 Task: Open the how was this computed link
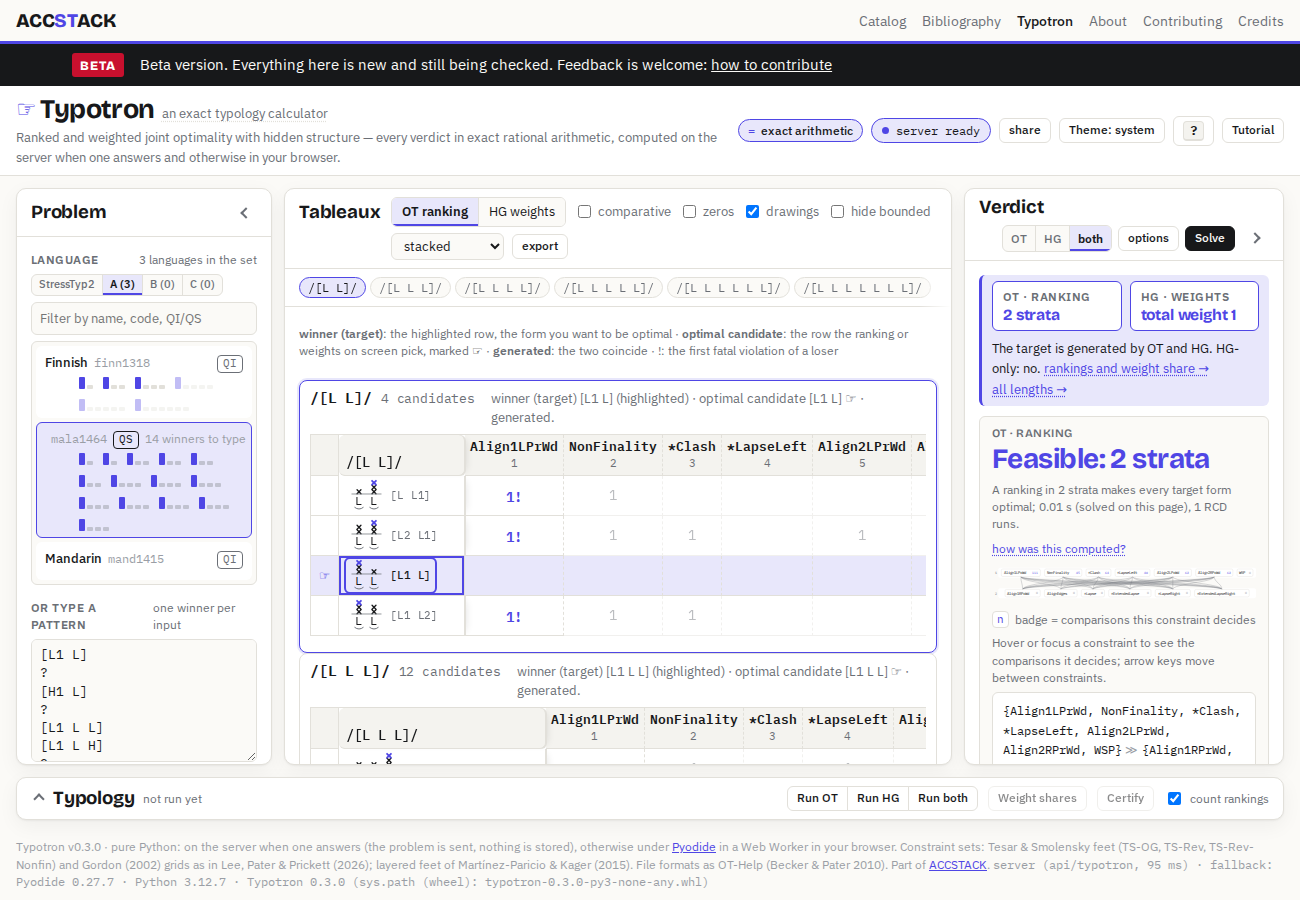click(1059, 549)
